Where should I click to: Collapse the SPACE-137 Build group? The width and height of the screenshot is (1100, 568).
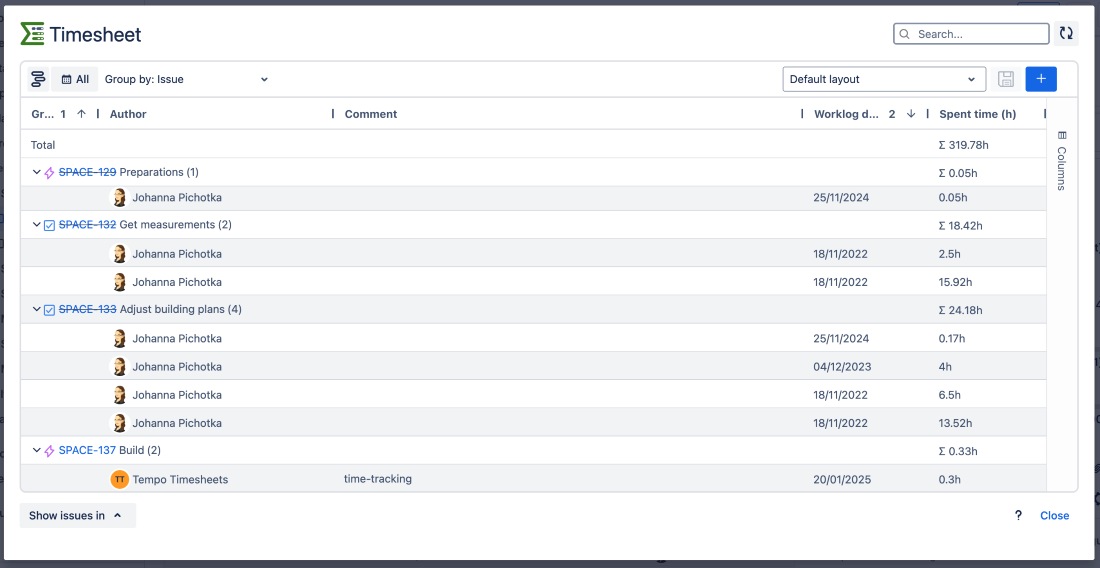click(36, 450)
